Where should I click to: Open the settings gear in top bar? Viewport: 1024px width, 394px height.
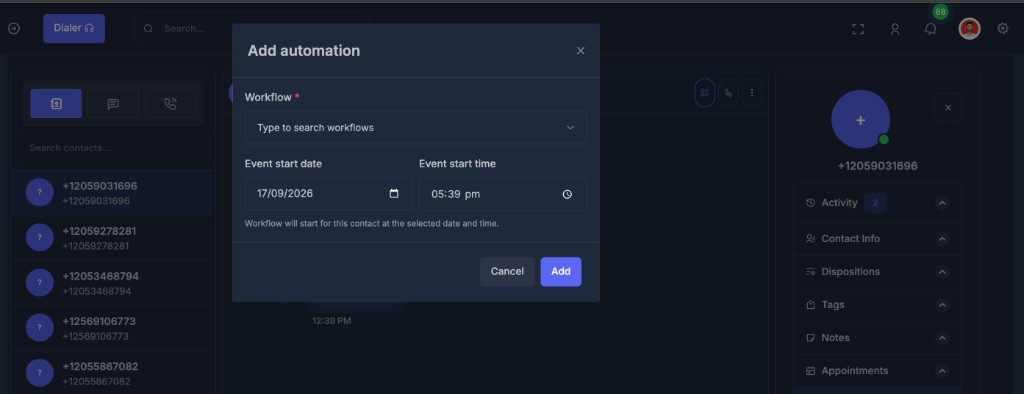(1002, 29)
